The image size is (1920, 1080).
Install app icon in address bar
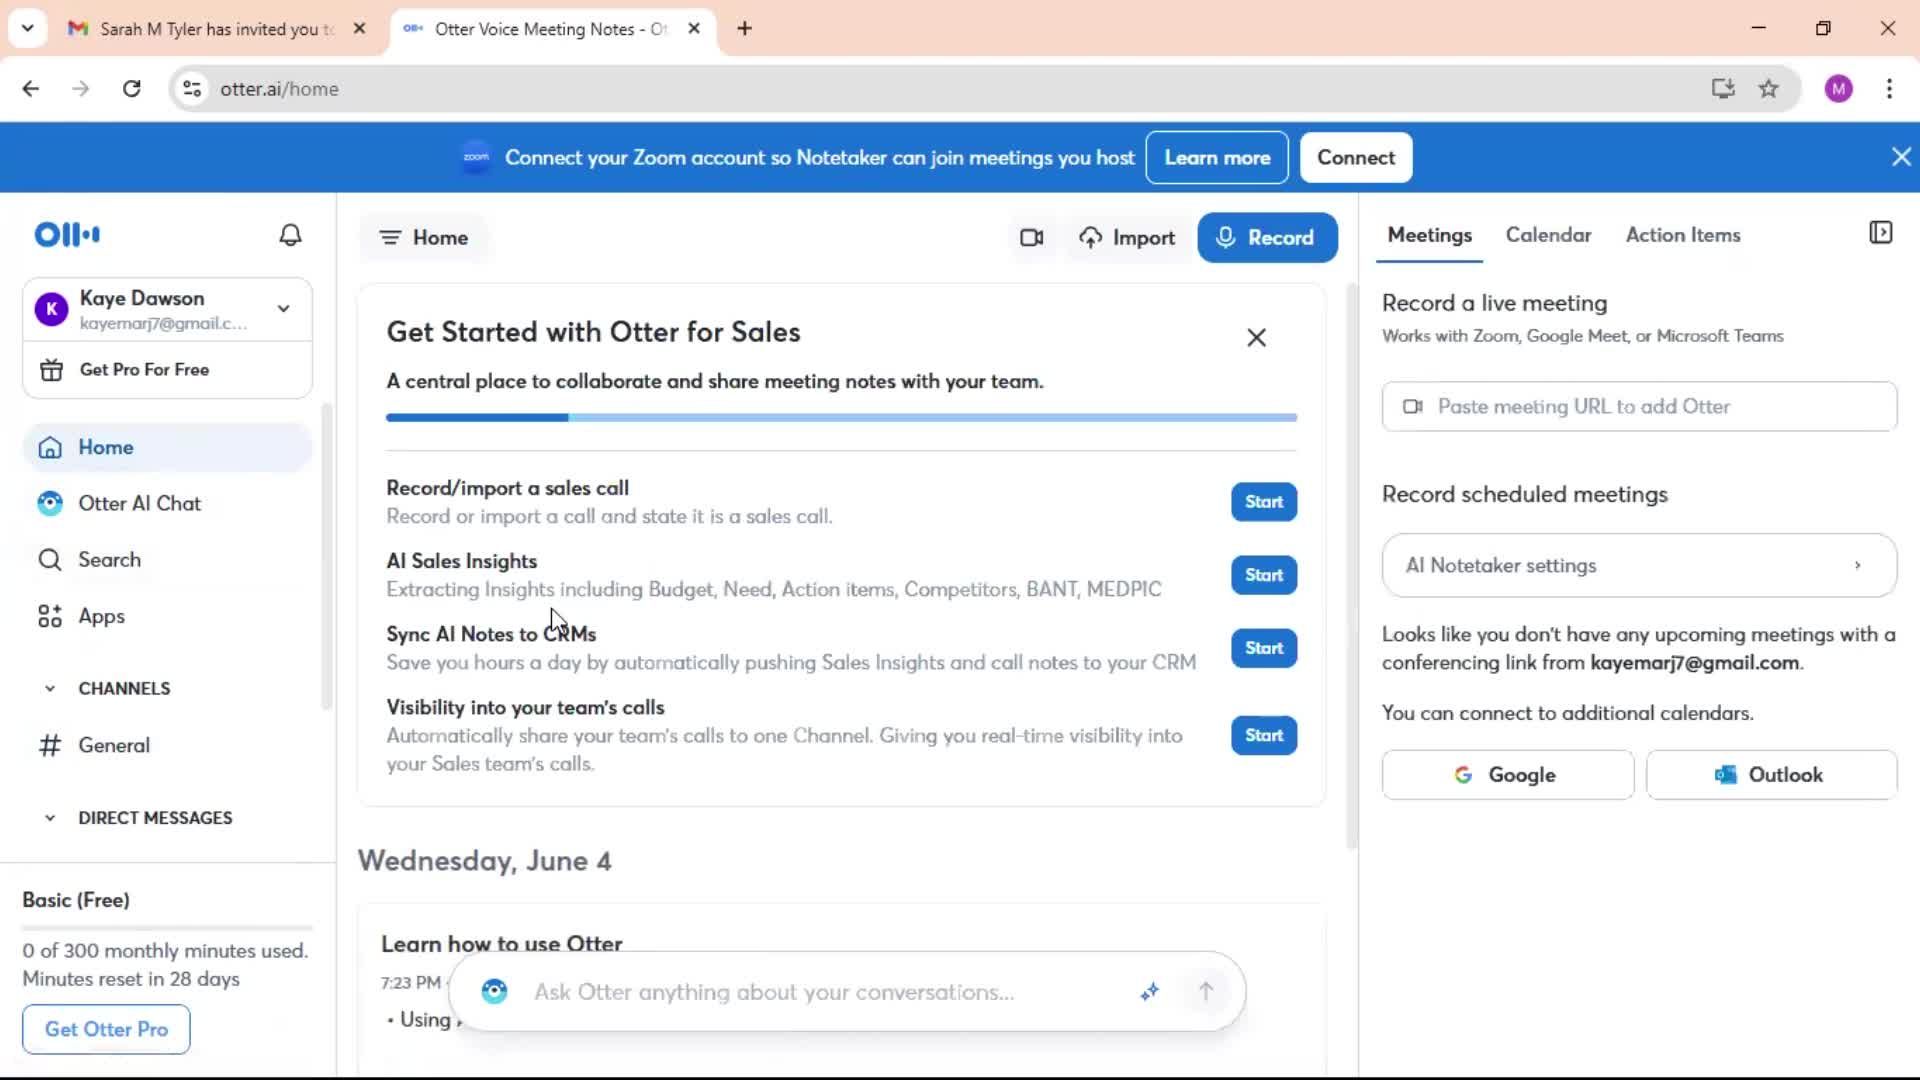tap(1722, 89)
